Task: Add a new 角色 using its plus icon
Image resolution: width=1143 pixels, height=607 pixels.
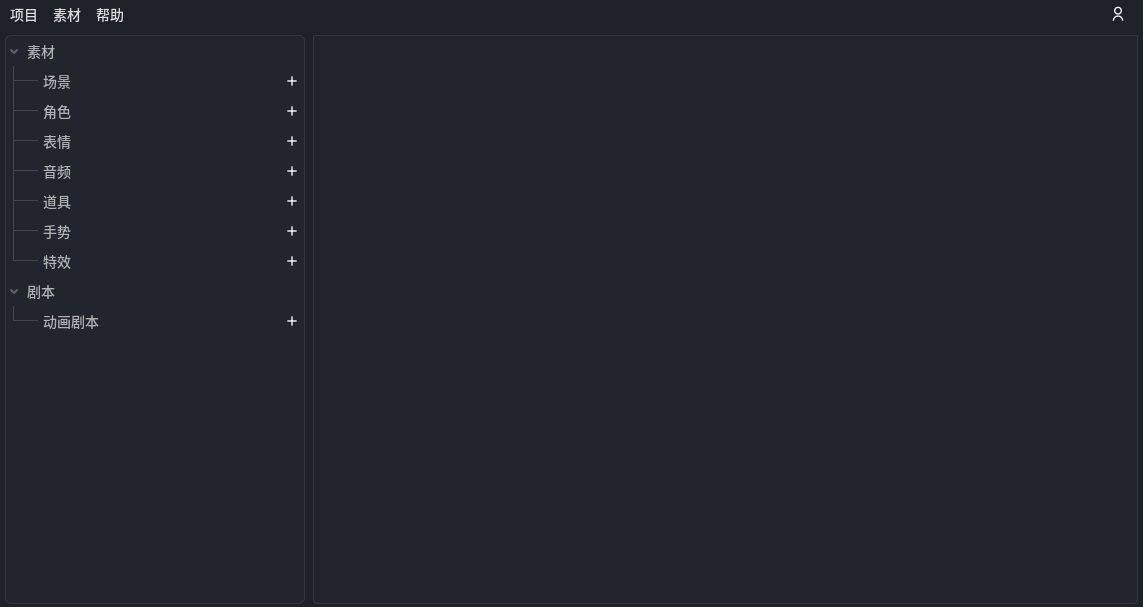Action: click(x=291, y=111)
